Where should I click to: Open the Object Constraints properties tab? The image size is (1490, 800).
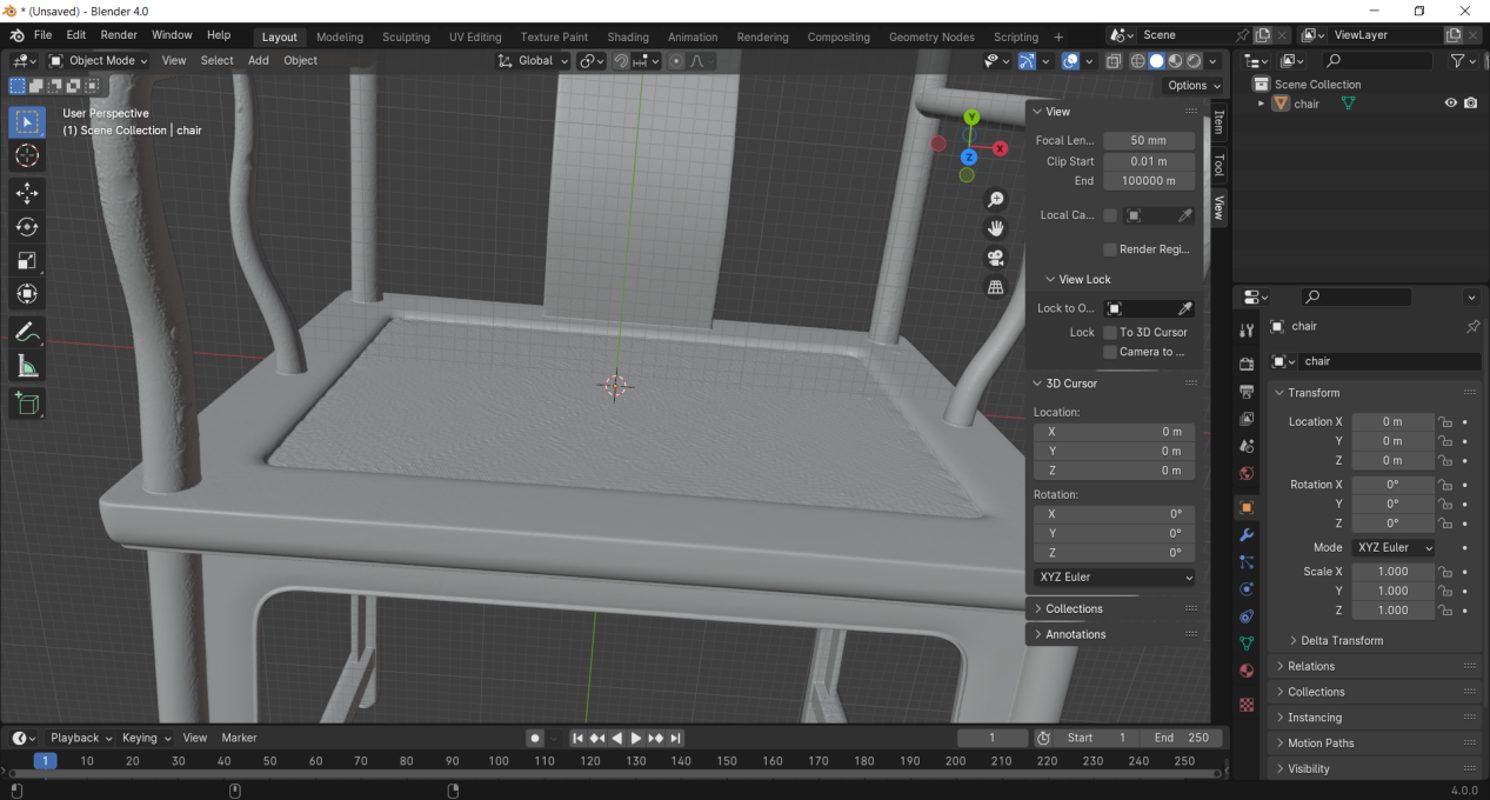pos(1246,616)
